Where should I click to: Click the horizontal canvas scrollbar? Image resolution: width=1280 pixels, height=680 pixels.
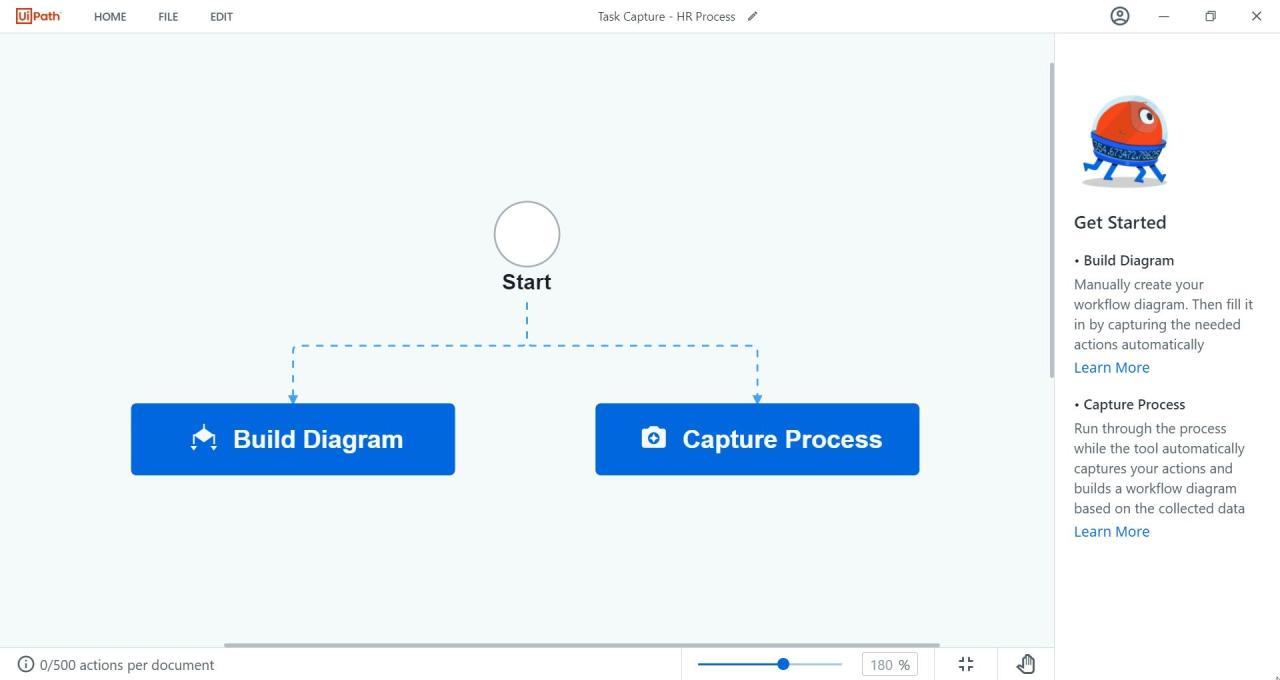pyautogui.click(x=582, y=645)
